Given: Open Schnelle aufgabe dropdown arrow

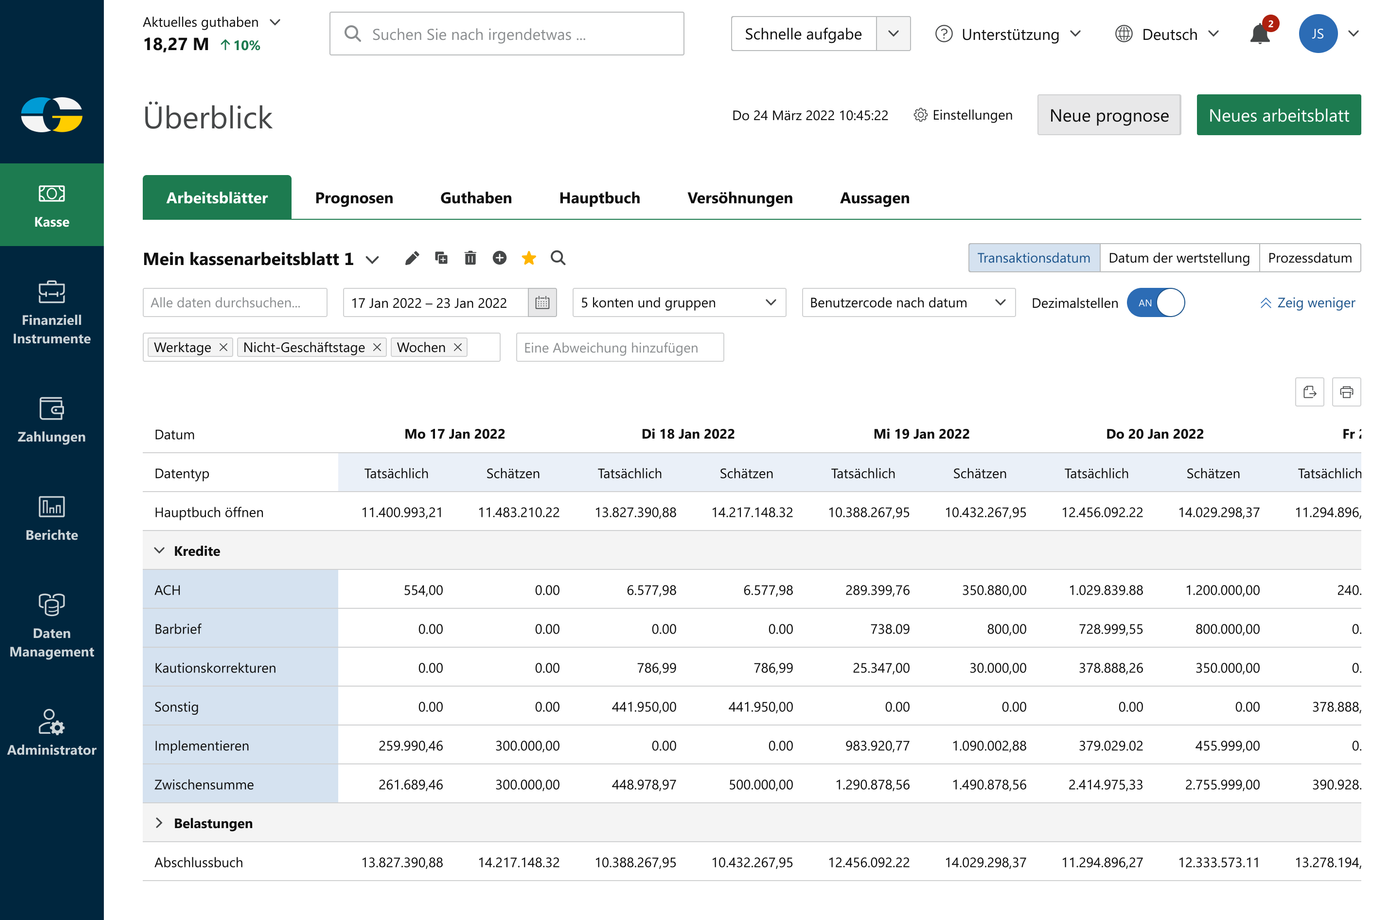Looking at the screenshot, I should 893,34.
